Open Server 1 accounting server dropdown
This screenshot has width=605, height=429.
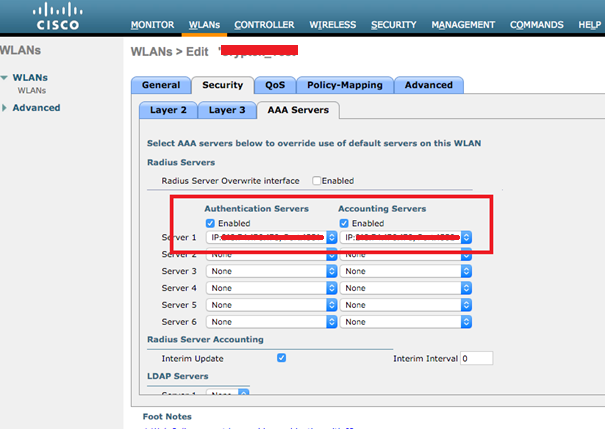[407, 238]
